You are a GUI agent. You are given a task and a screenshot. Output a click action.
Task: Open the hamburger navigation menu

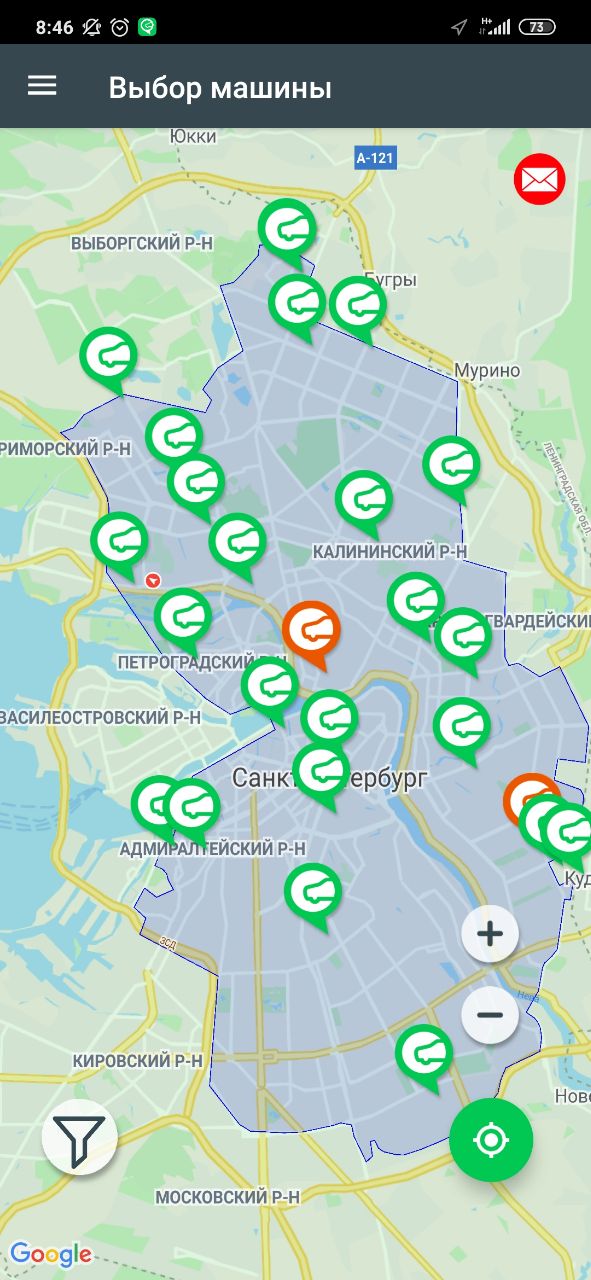pos(42,86)
